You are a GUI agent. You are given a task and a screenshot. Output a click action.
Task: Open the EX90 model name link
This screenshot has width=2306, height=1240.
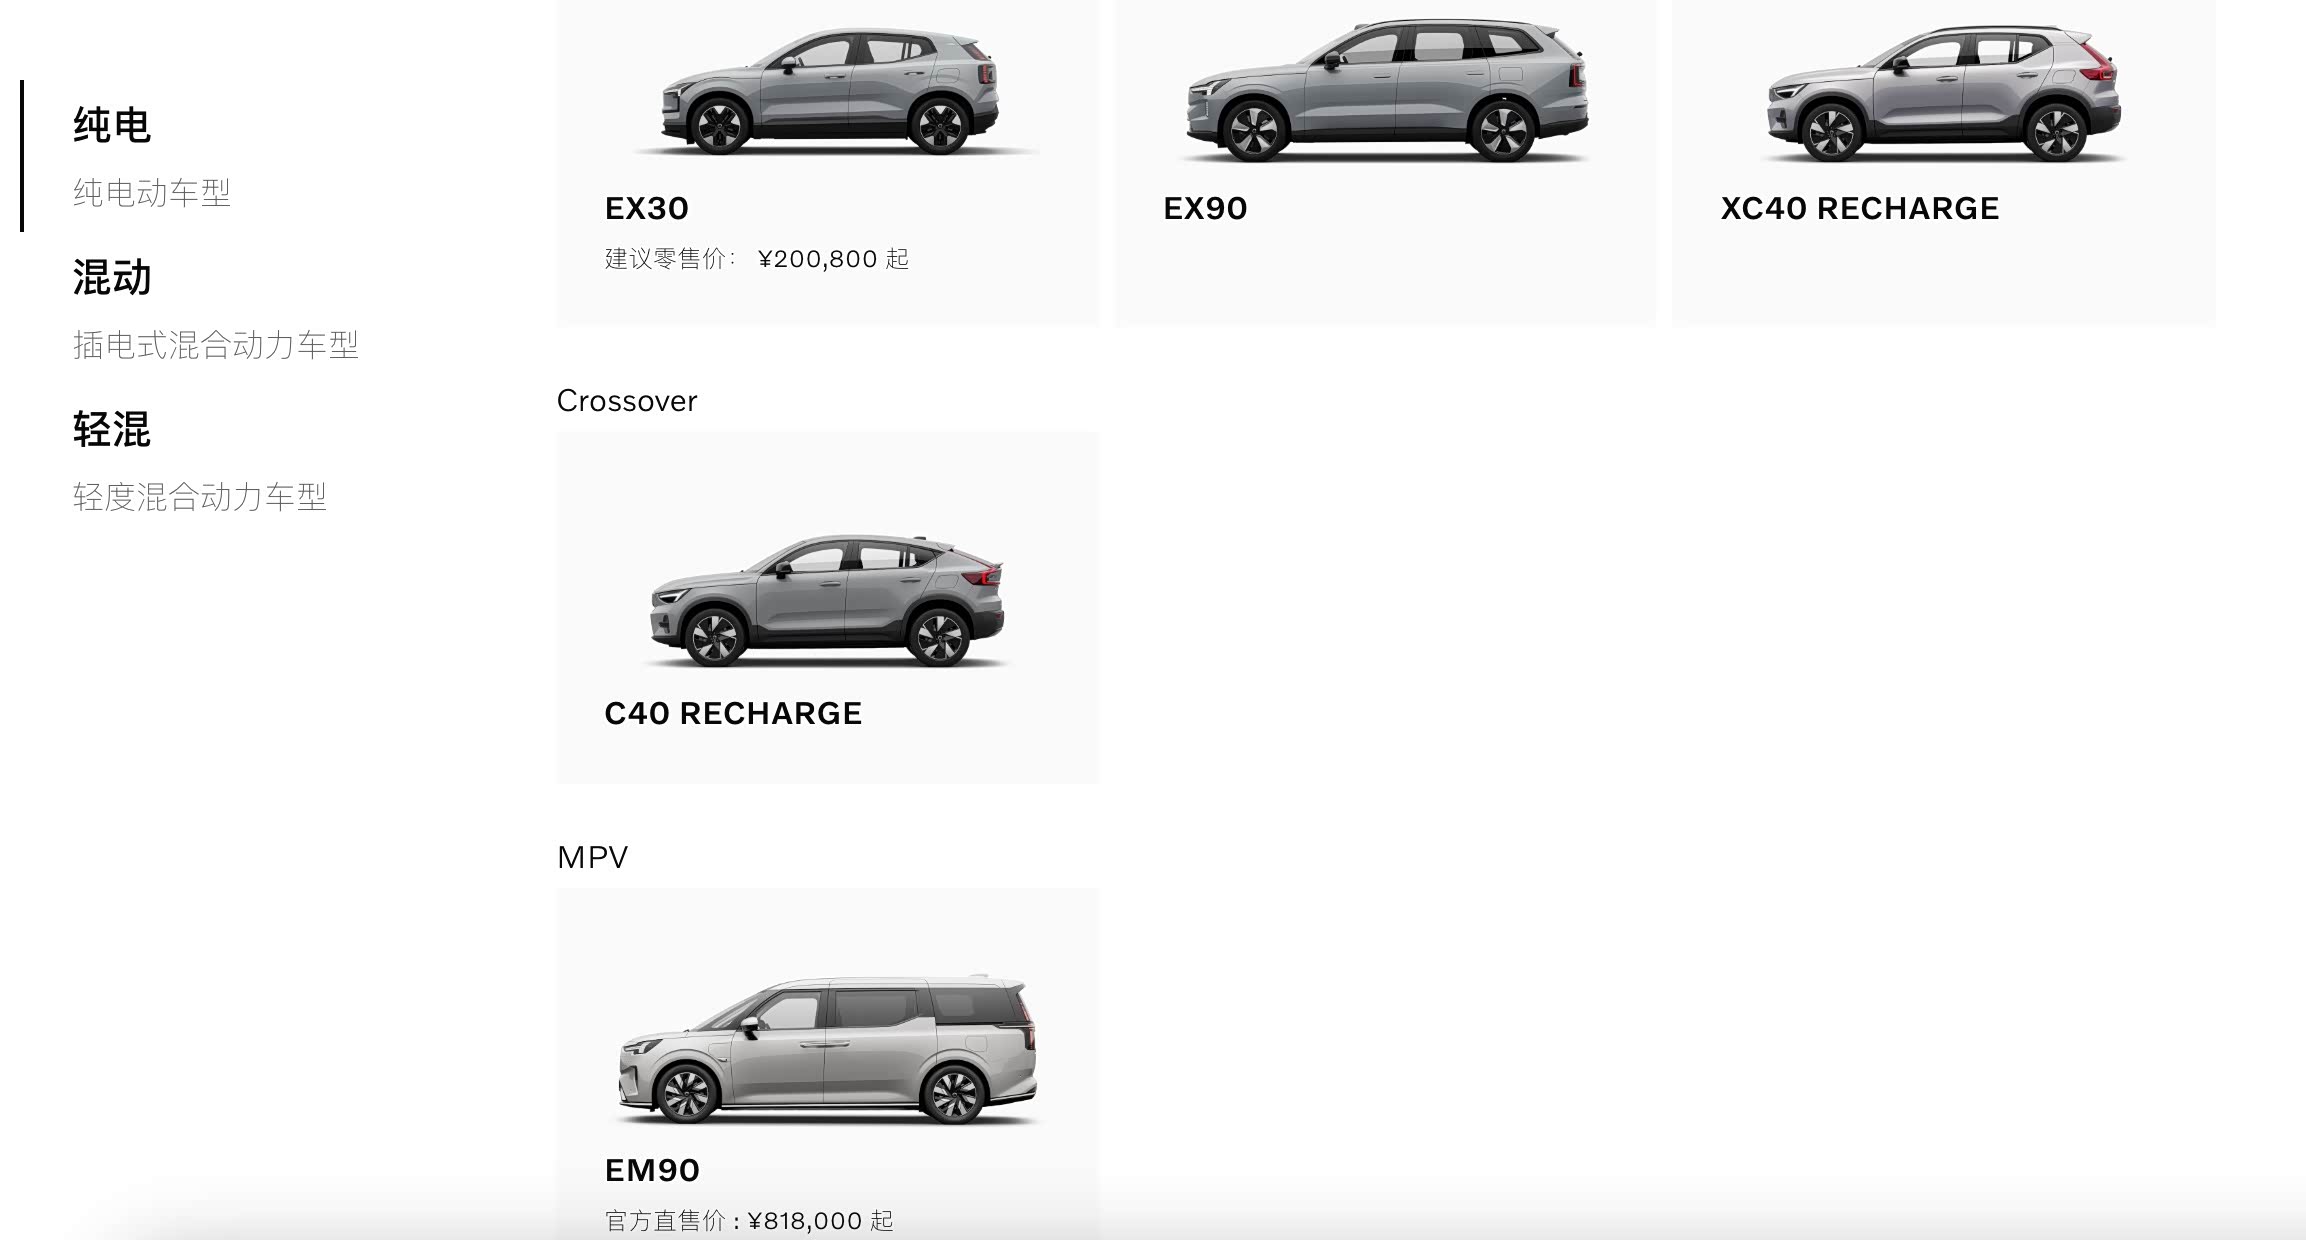click(x=1205, y=208)
